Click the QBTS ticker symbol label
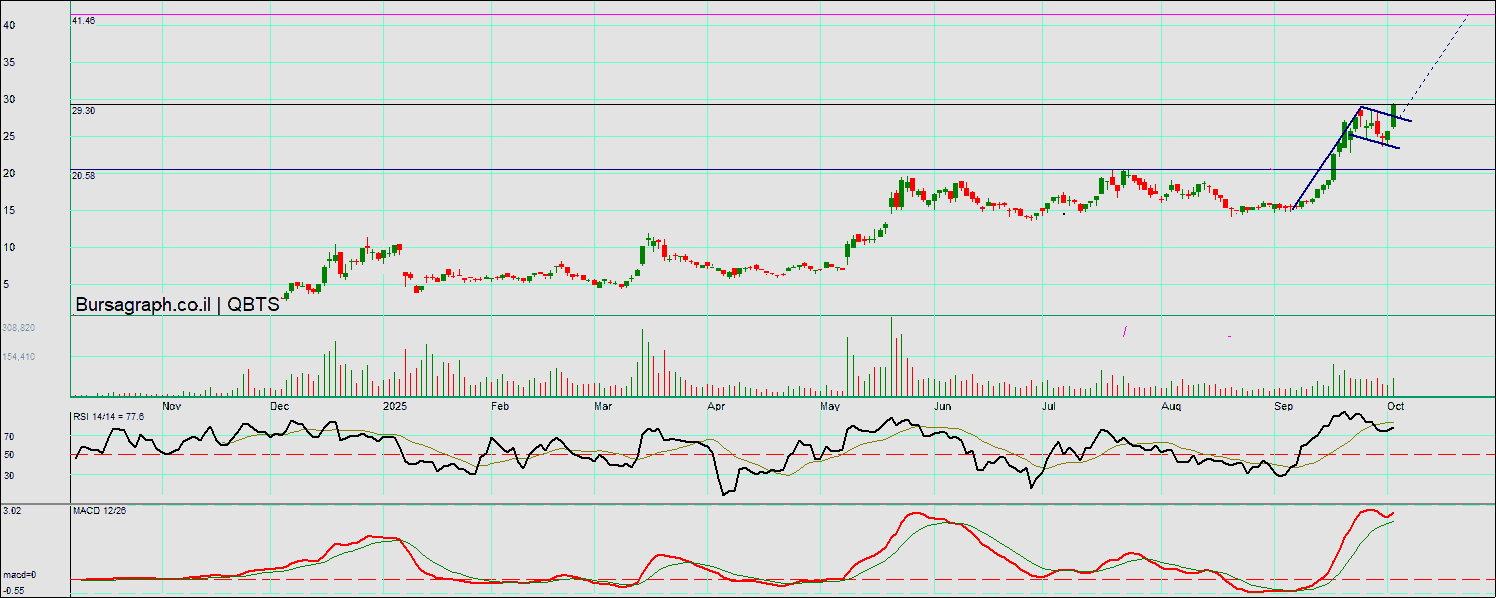This screenshot has width=1496, height=598. (253, 305)
